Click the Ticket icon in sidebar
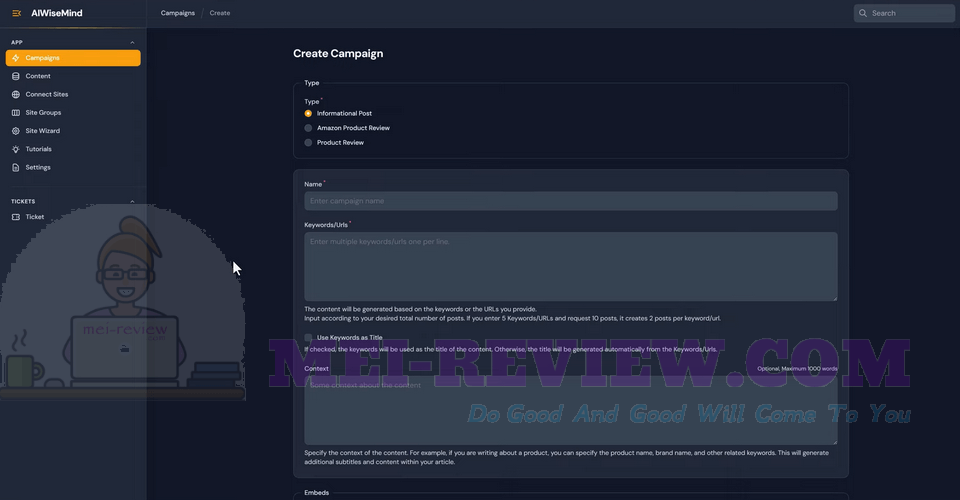The width and height of the screenshot is (960, 500). point(16,217)
